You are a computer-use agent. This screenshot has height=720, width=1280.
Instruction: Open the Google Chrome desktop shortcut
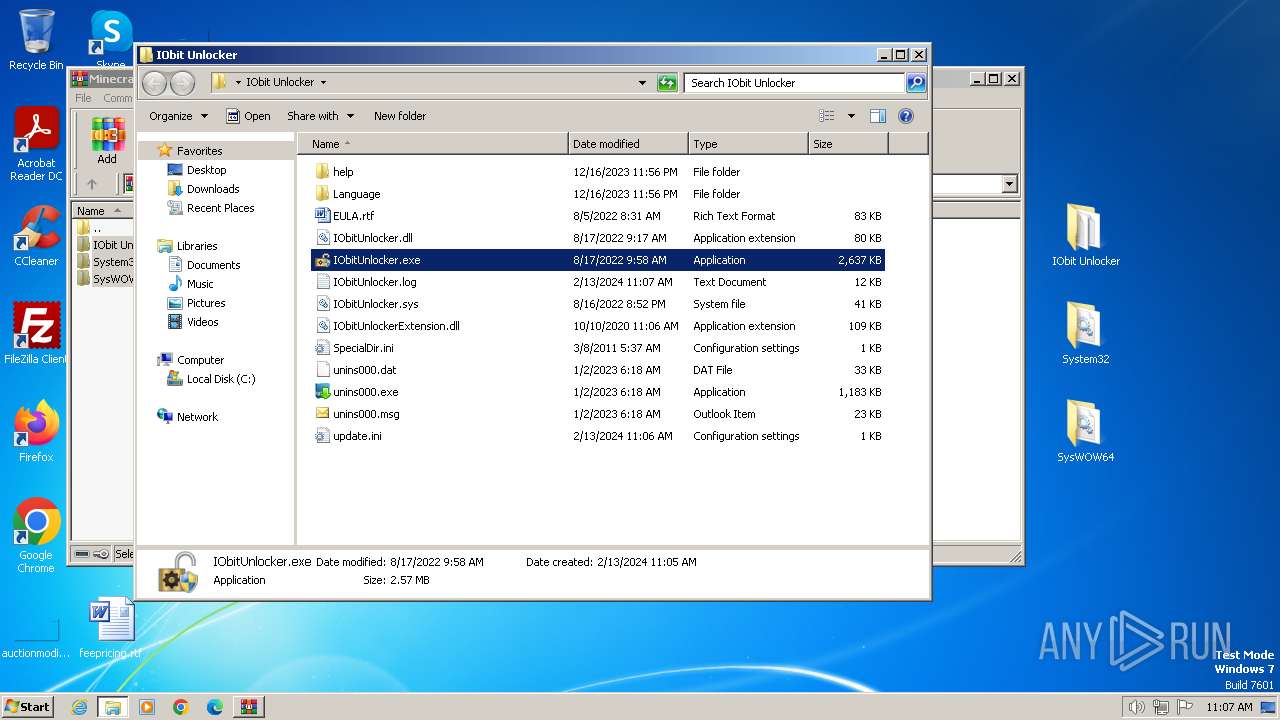click(36, 523)
